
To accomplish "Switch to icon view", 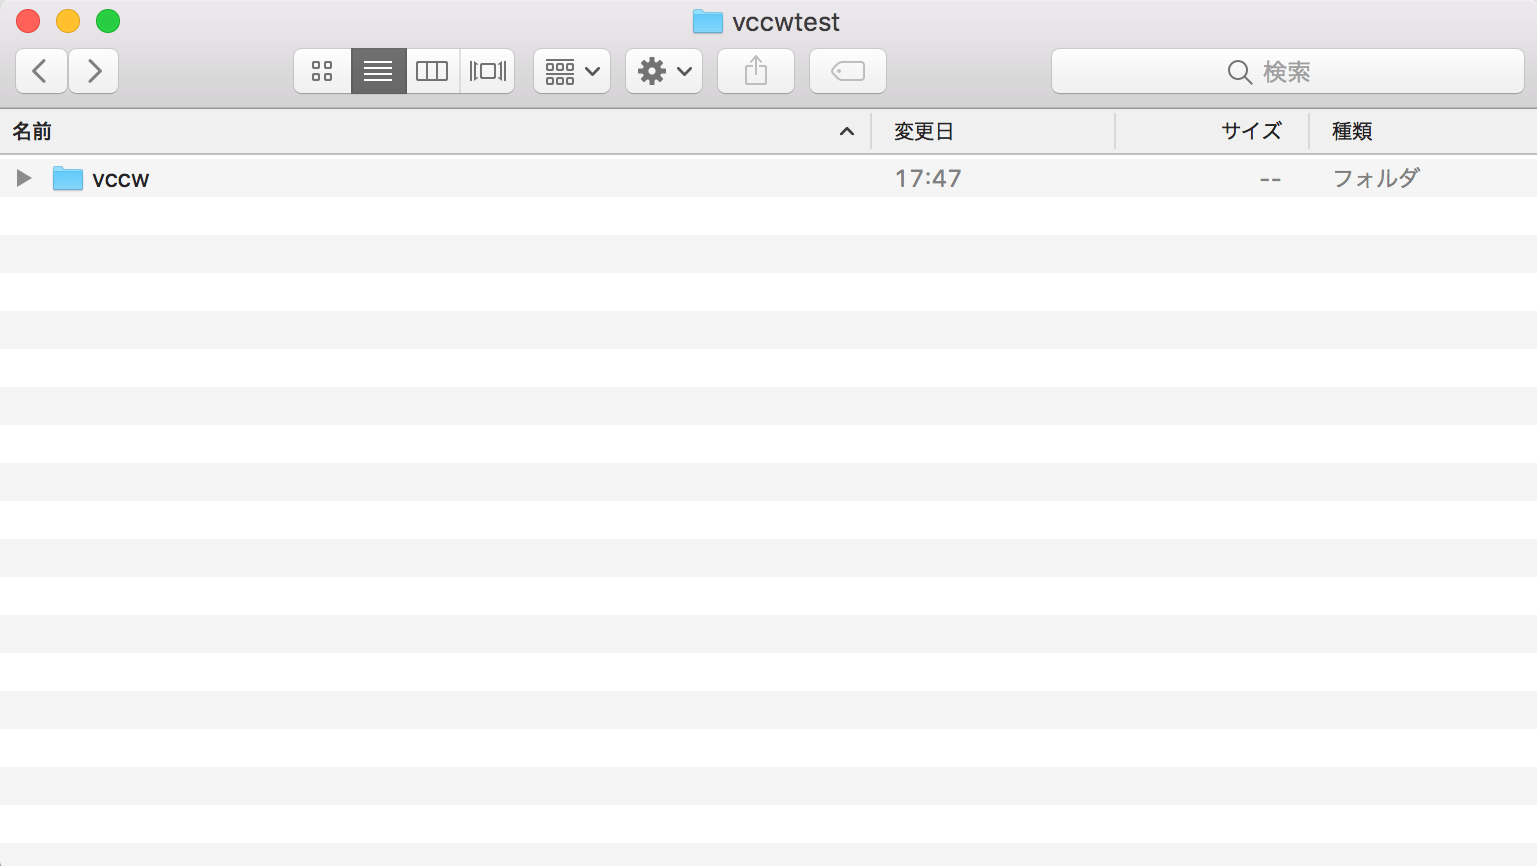I will (x=322, y=71).
